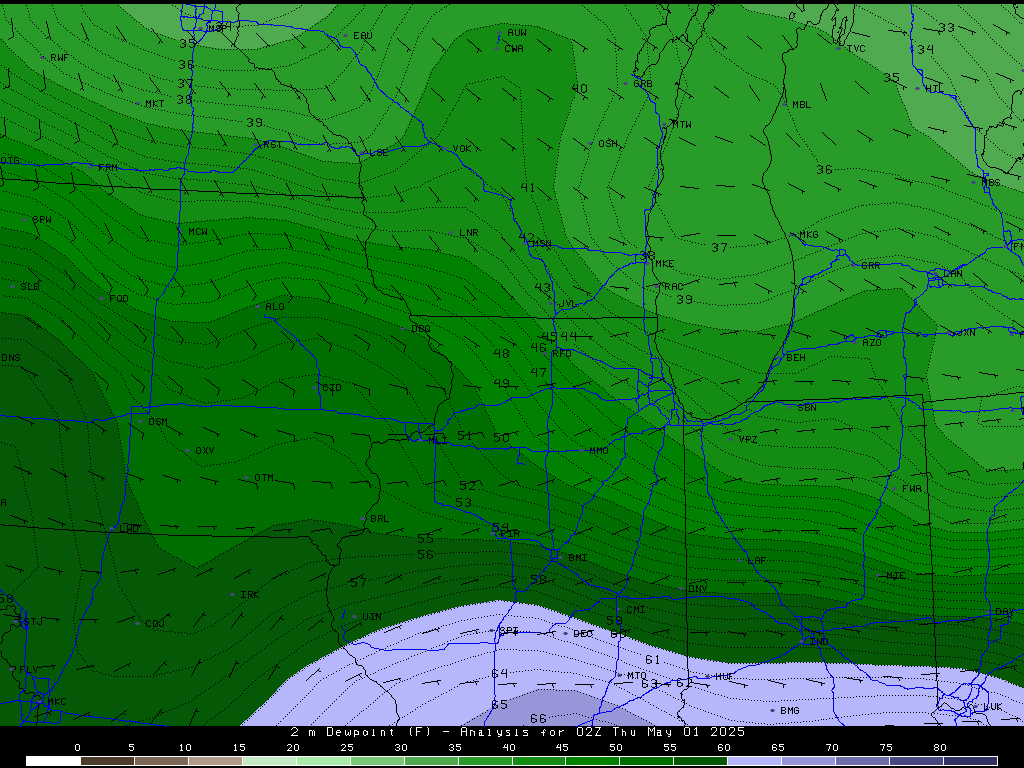1024x768 pixels.
Task: Click the pale green 15-20 legend swatch
Action: (269, 761)
